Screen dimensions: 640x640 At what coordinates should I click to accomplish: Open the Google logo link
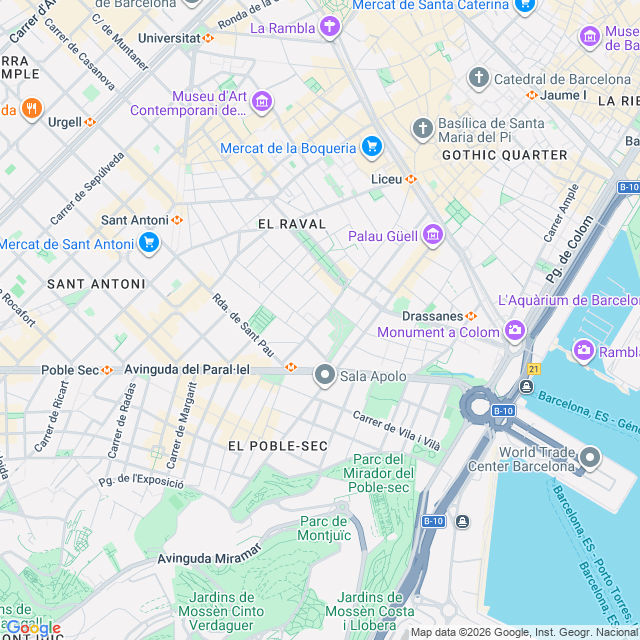pyautogui.click(x=34, y=628)
